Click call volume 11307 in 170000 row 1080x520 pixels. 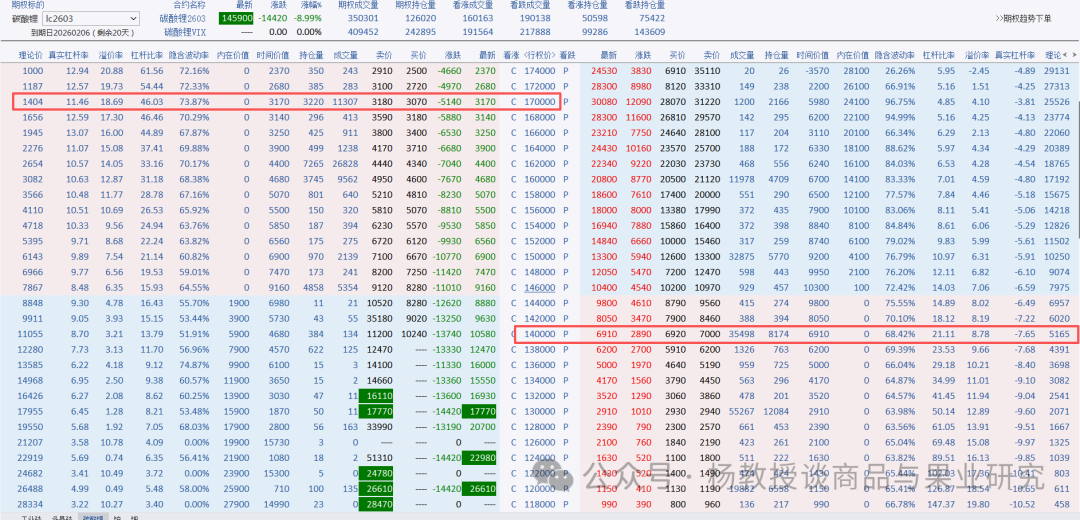pyautogui.click(x=346, y=101)
